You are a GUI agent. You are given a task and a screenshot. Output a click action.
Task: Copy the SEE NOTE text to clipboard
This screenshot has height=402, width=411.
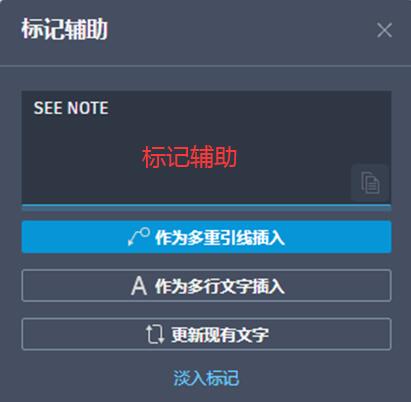[370, 183]
